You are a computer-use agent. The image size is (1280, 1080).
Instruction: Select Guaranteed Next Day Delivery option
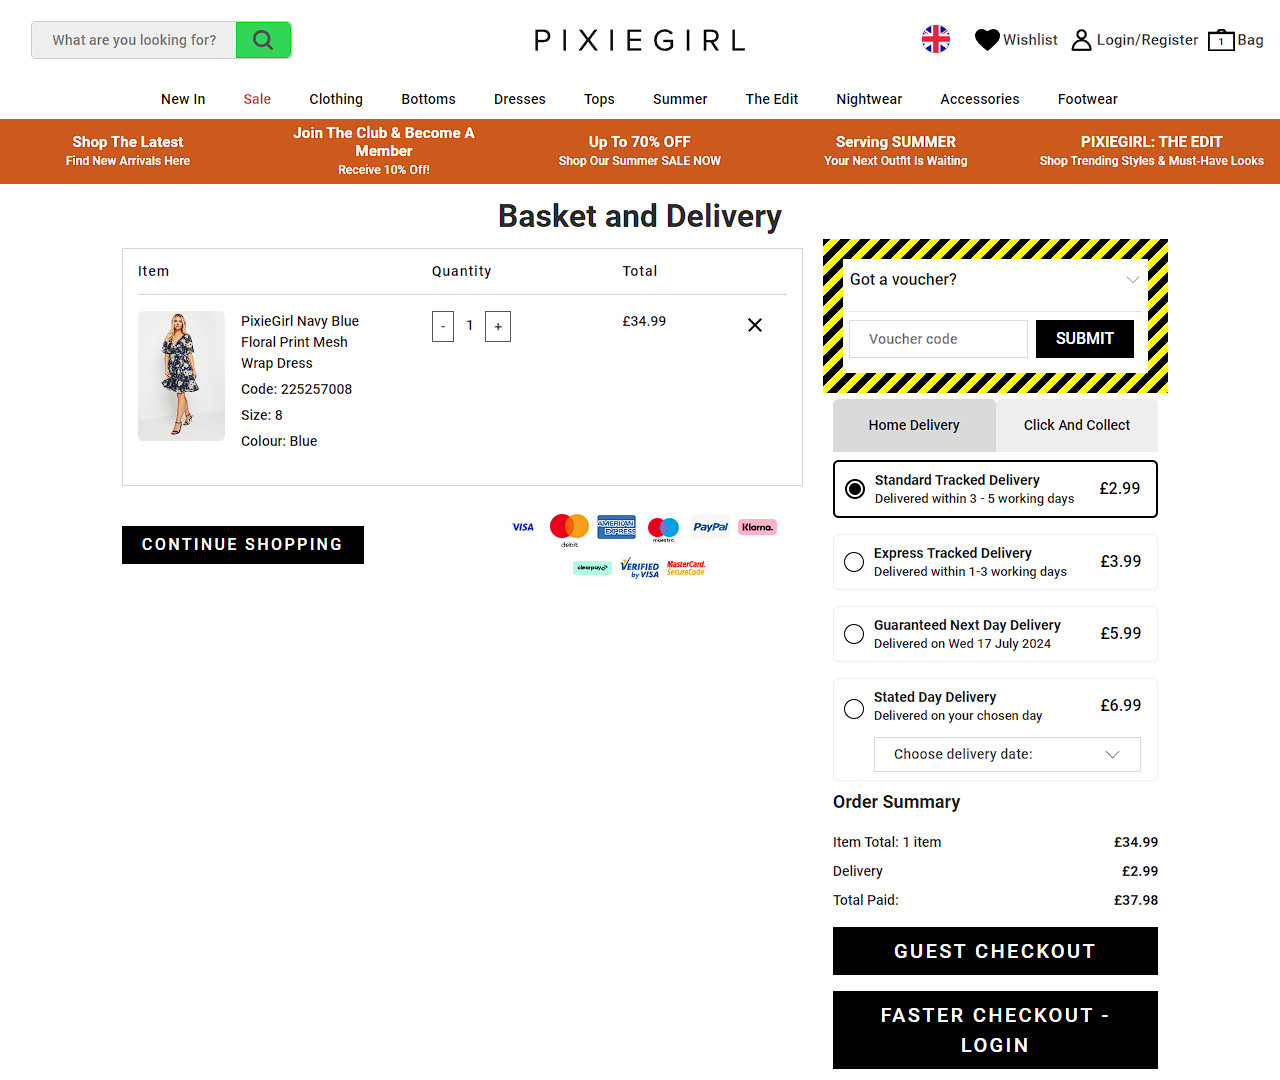[x=995, y=634]
